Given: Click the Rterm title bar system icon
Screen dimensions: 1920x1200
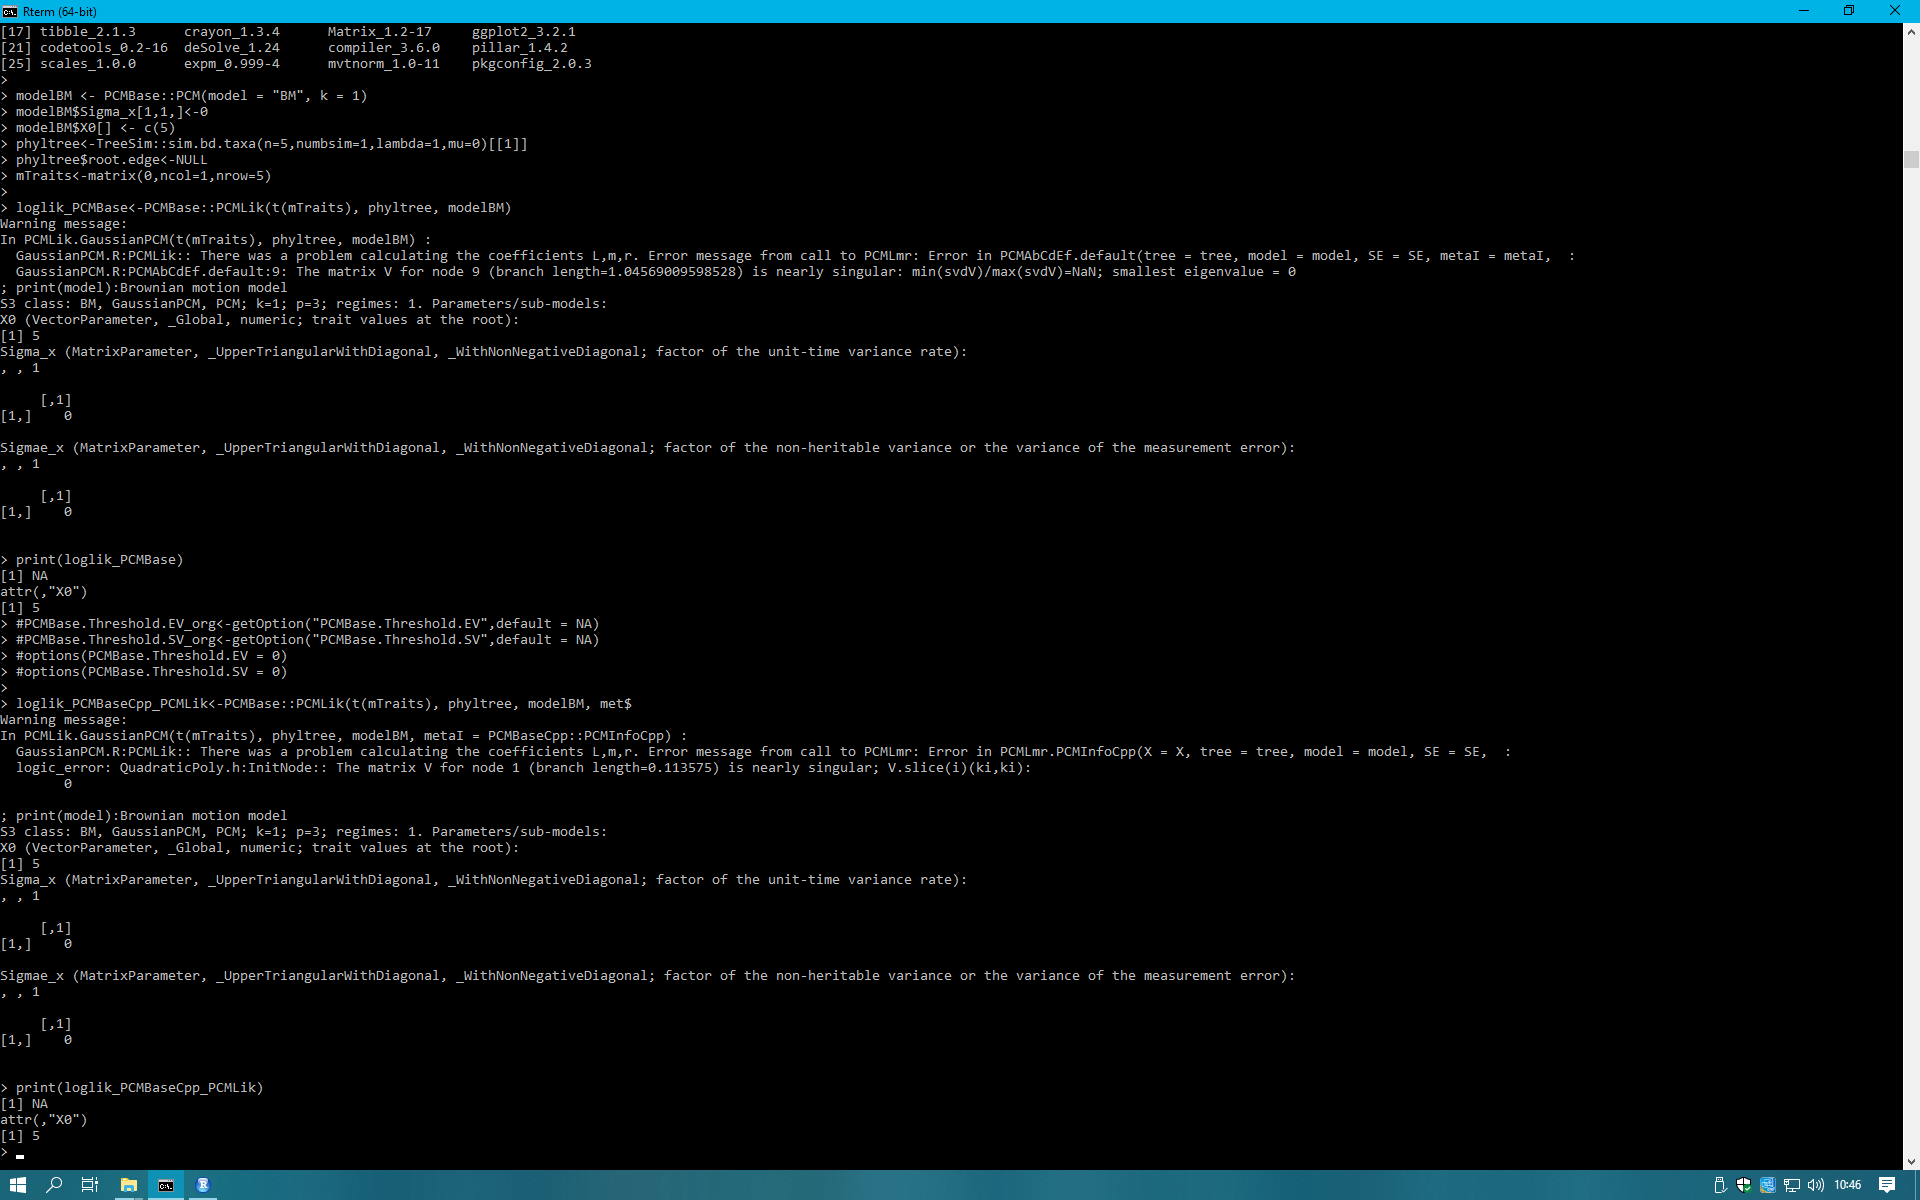Looking at the screenshot, I should pos(10,11).
